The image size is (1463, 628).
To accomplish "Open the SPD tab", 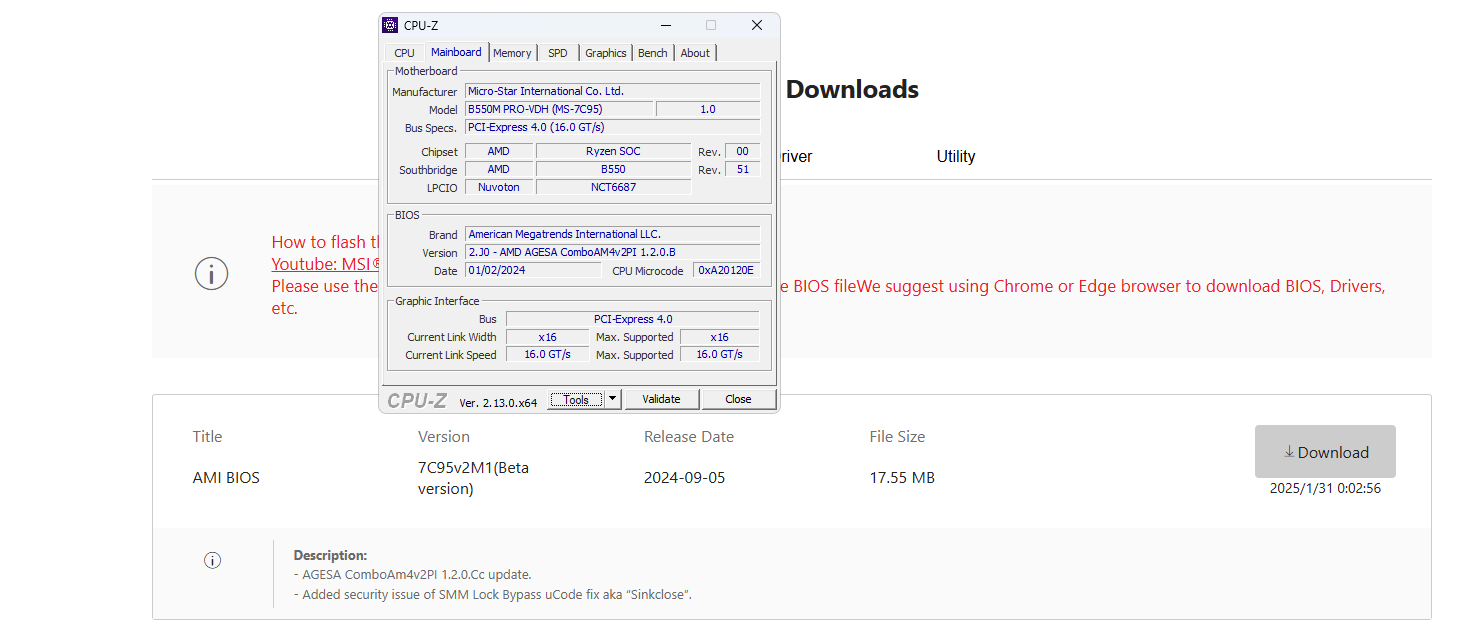I will point(558,53).
